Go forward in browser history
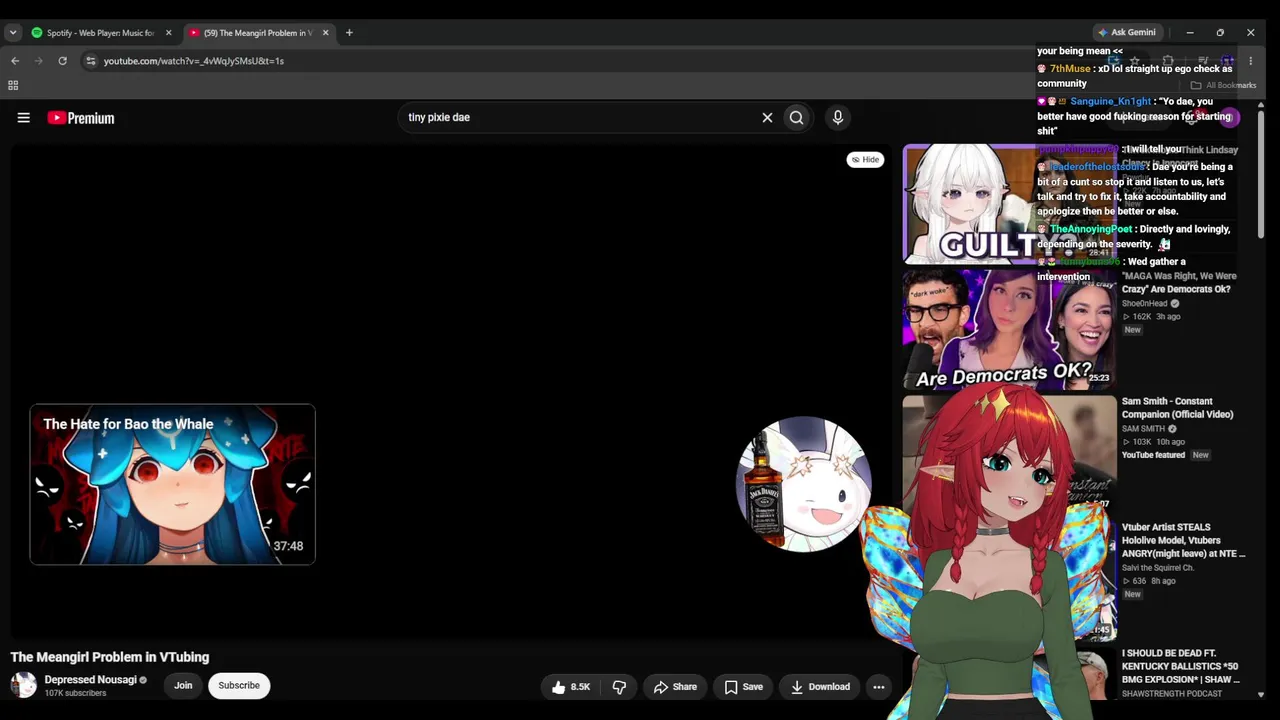Viewport: 1280px width, 720px height. coord(39,61)
